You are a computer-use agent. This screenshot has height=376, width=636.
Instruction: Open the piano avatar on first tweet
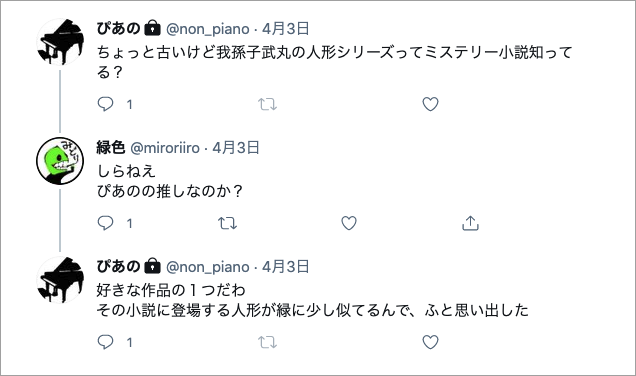pos(60,42)
